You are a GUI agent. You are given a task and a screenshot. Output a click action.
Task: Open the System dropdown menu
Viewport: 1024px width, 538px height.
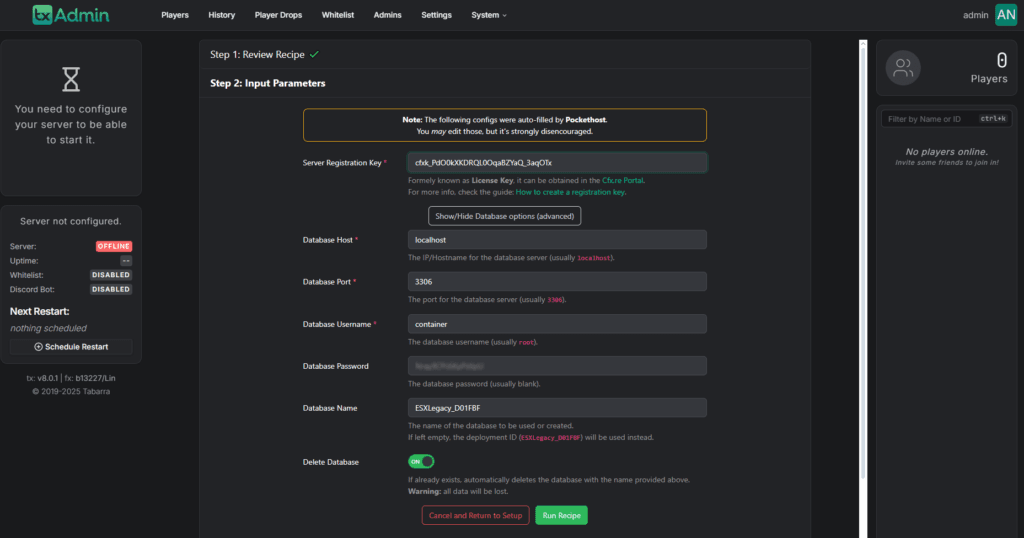[x=489, y=15]
